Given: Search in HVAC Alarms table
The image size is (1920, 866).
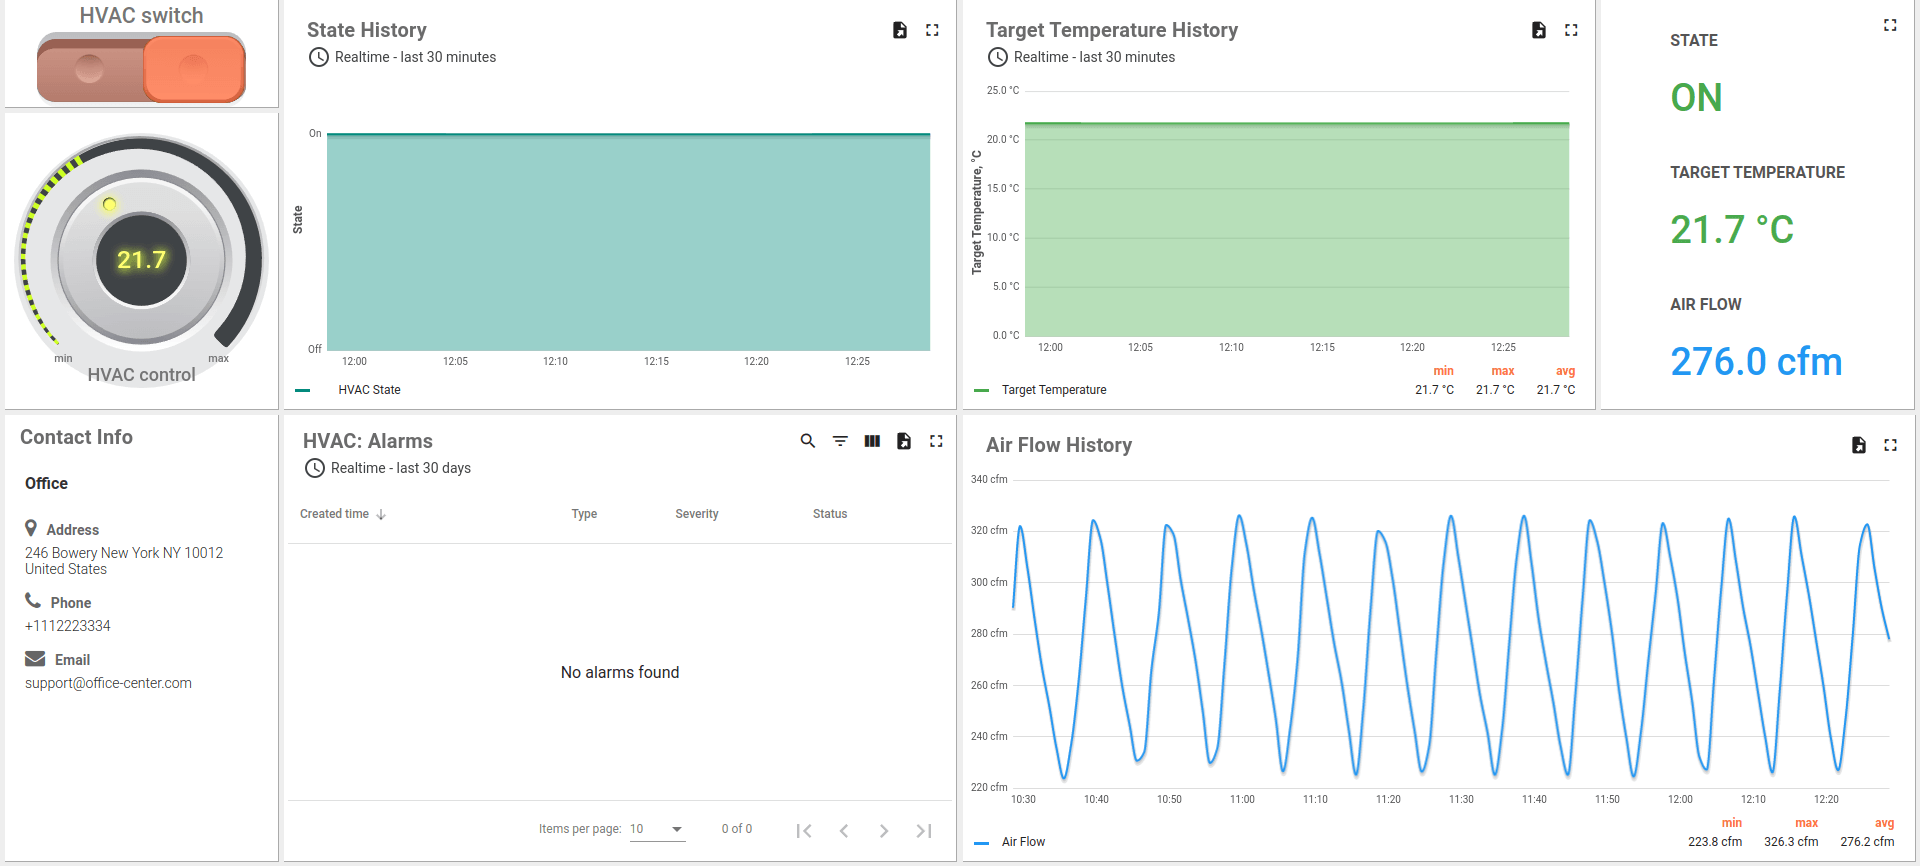Looking at the screenshot, I should (x=808, y=441).
